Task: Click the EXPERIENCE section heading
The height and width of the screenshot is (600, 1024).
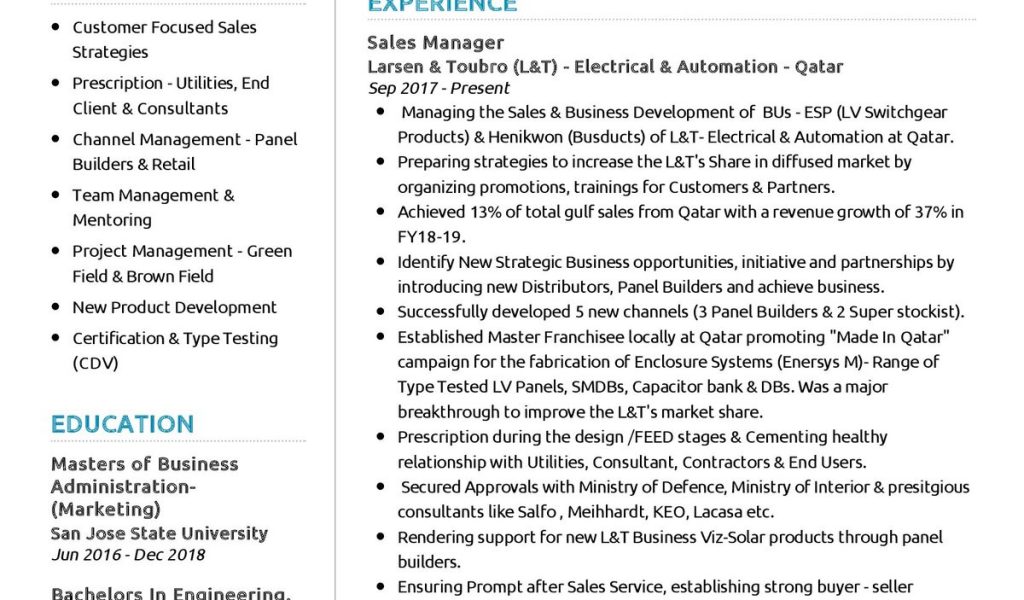Action: coord(442,6)
